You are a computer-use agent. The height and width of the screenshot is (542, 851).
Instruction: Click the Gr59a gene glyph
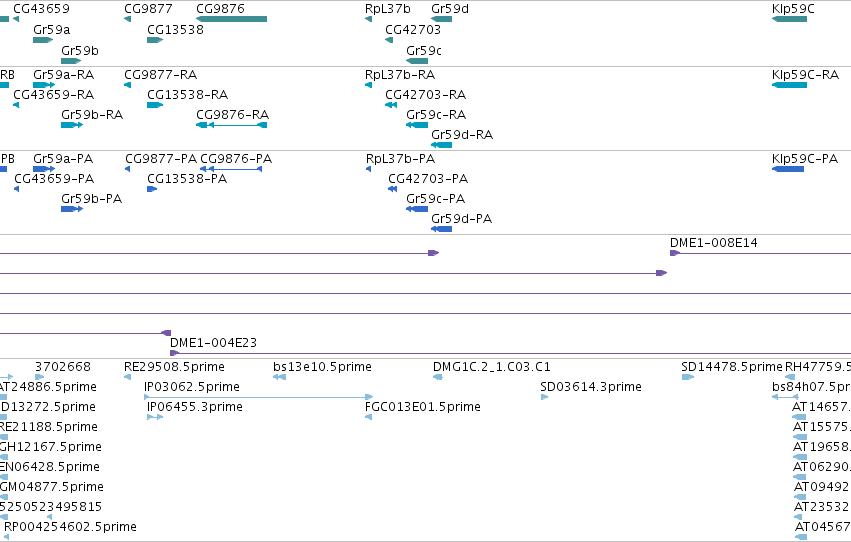pos(43,40)
